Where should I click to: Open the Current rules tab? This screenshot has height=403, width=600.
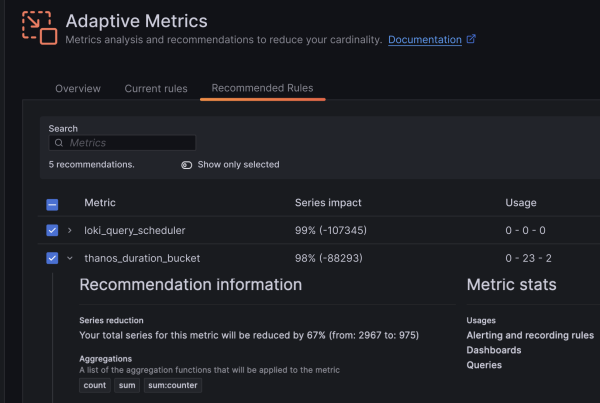tap(156, 89)
